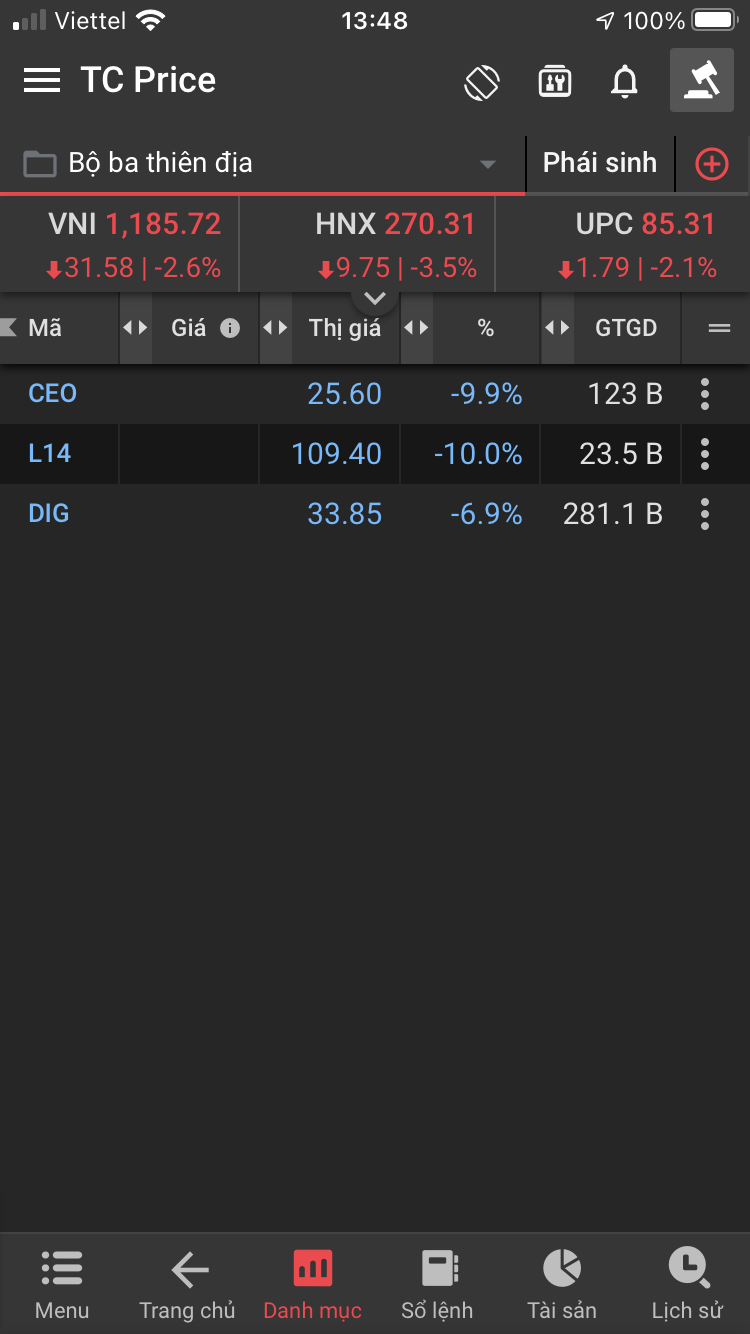The image size is (750, 1334).
Task: Switch to the Phái sinh tab
Action: 599,163
